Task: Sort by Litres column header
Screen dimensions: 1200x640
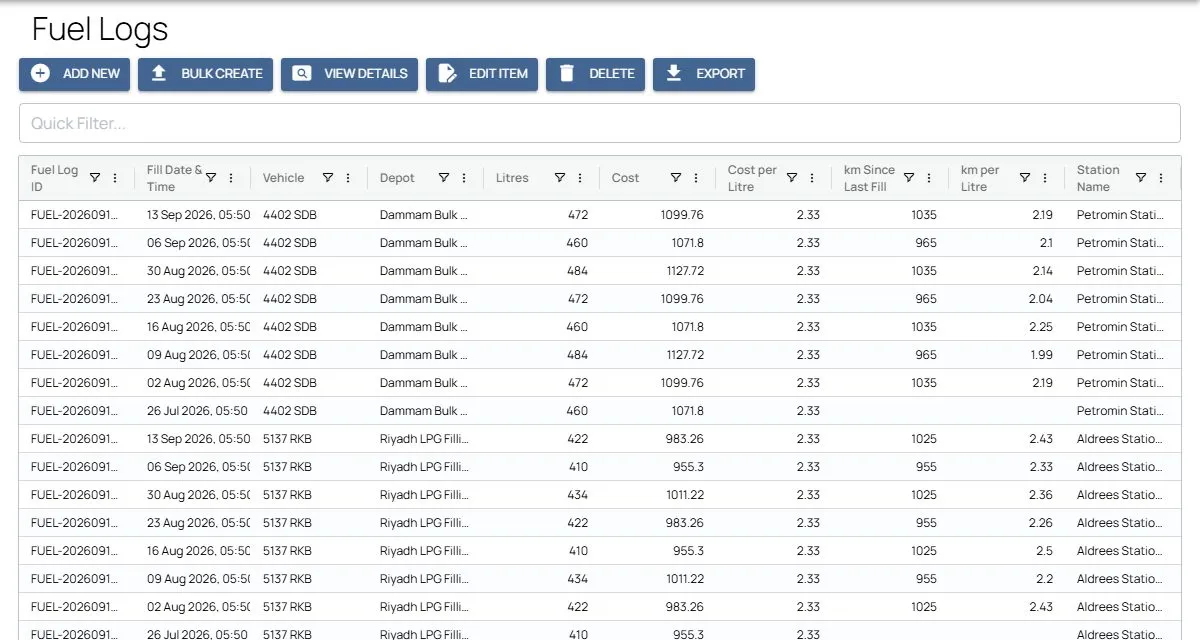Action: tap(512, 178)
